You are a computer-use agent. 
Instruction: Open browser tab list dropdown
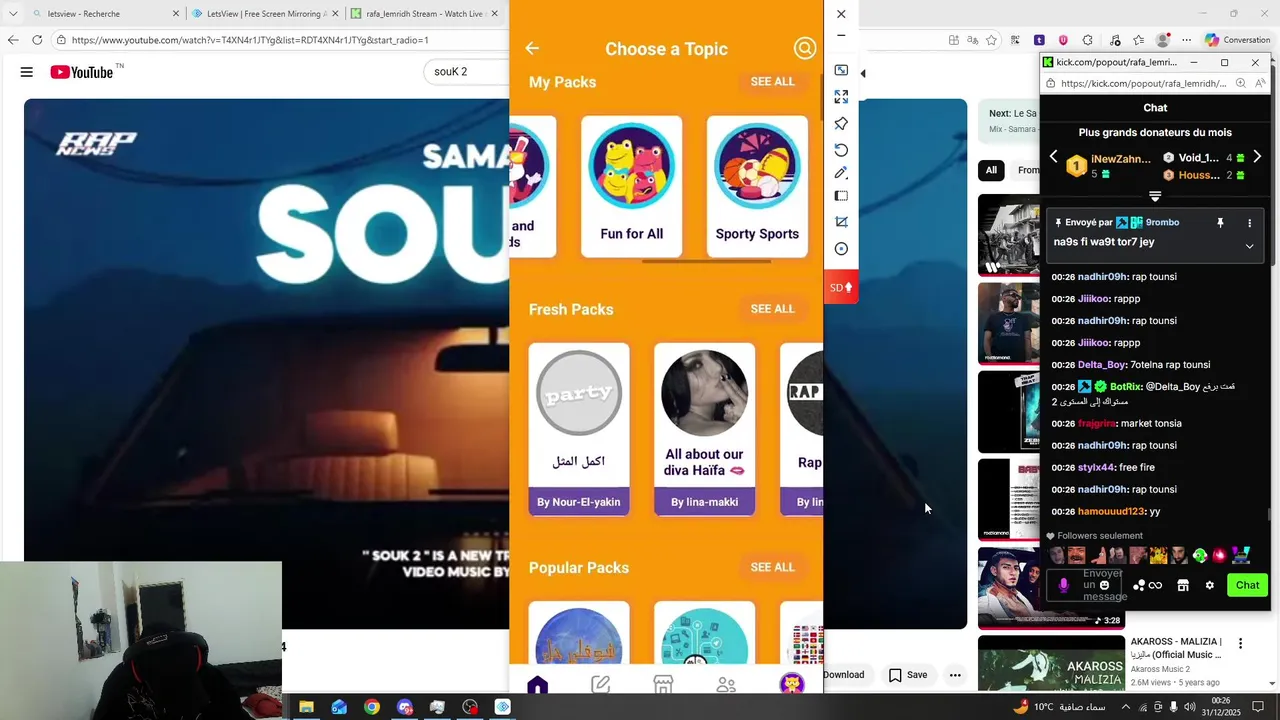click(12, 14)
